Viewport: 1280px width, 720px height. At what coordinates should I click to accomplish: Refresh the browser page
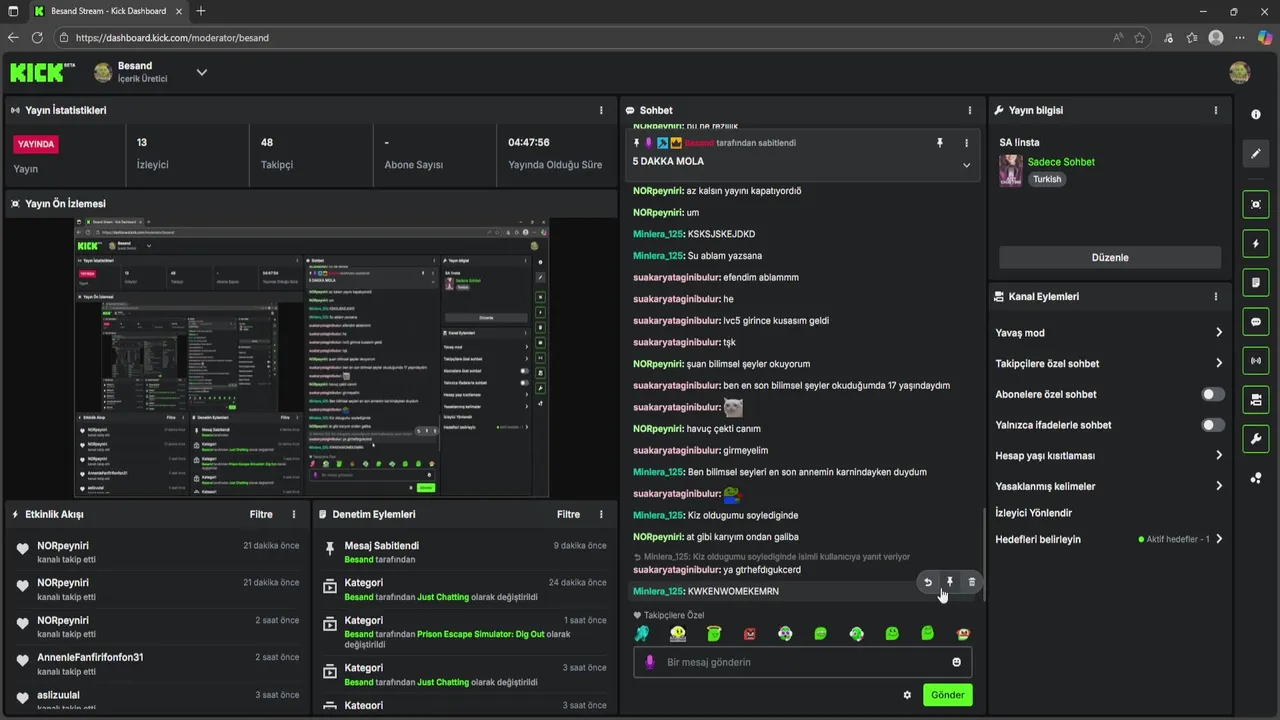(37, 38)
